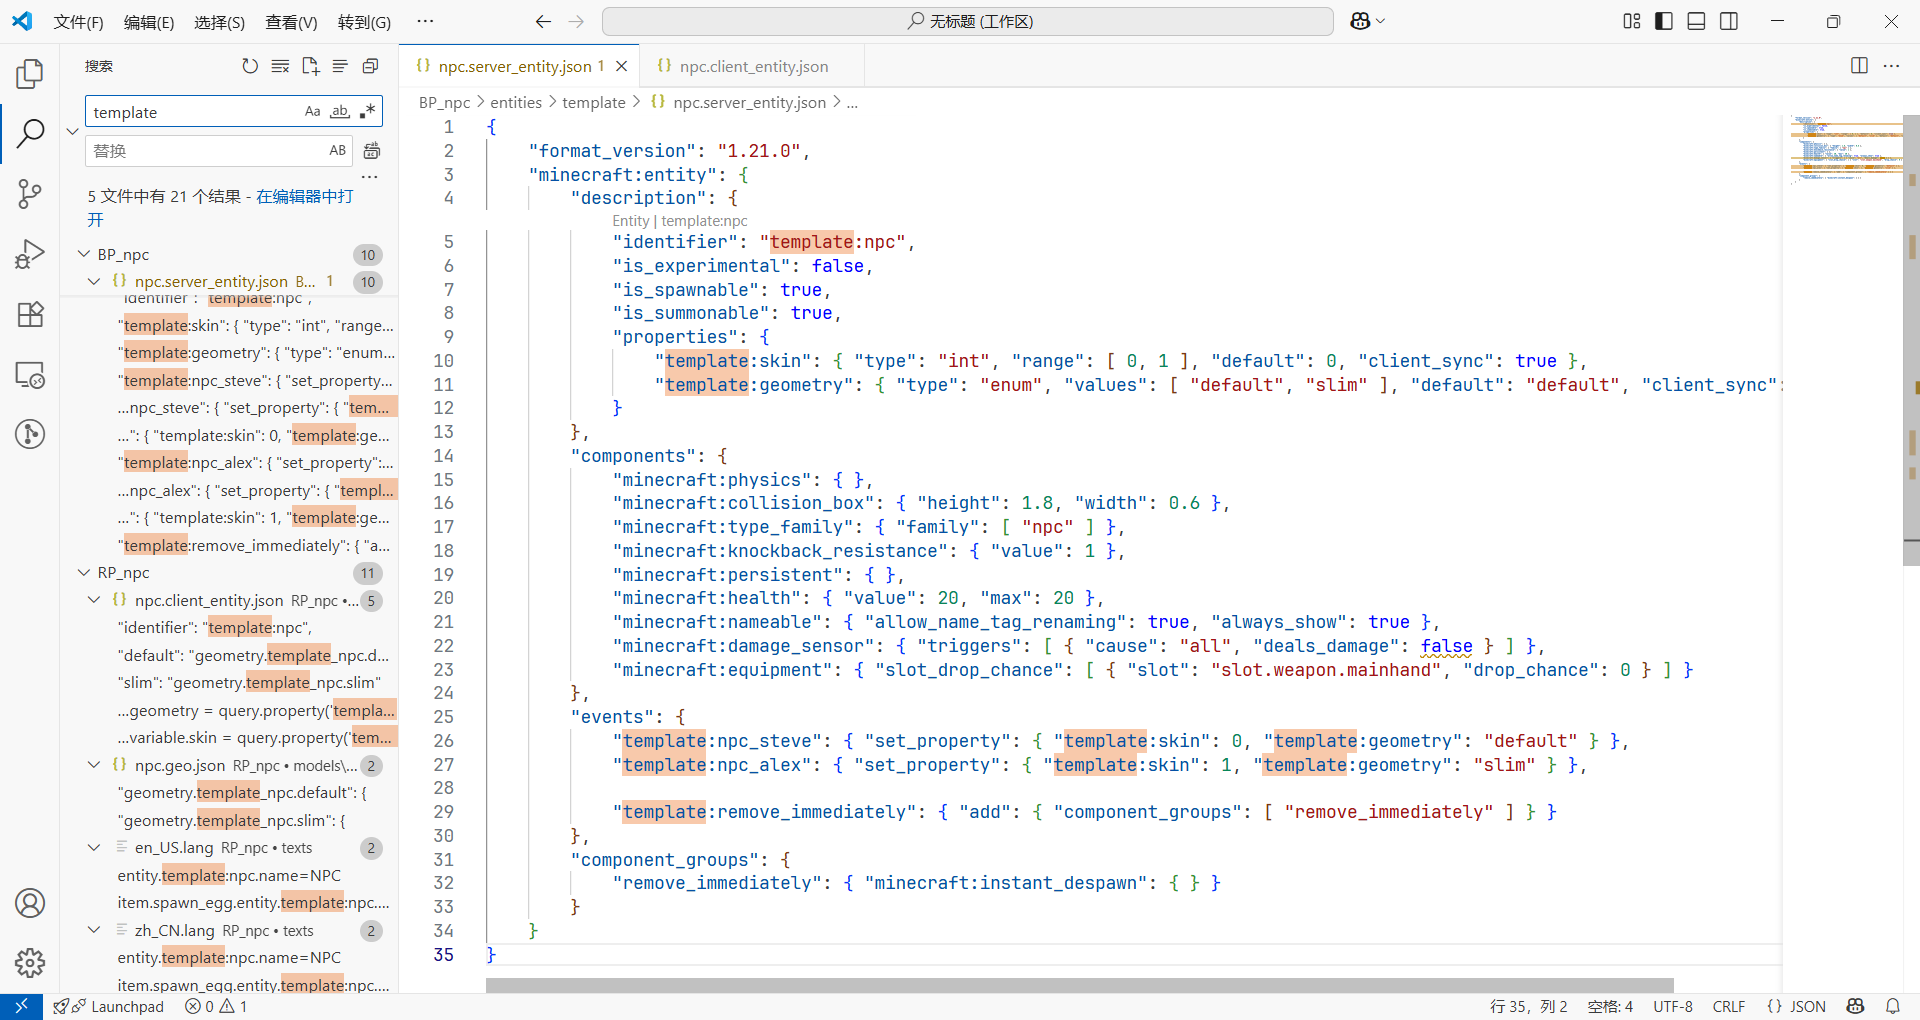Collapse npc.client_entity.json search results
The width and height of the screenshot is (1920, 1020).
pyautogui.click(x=94, y=600)
